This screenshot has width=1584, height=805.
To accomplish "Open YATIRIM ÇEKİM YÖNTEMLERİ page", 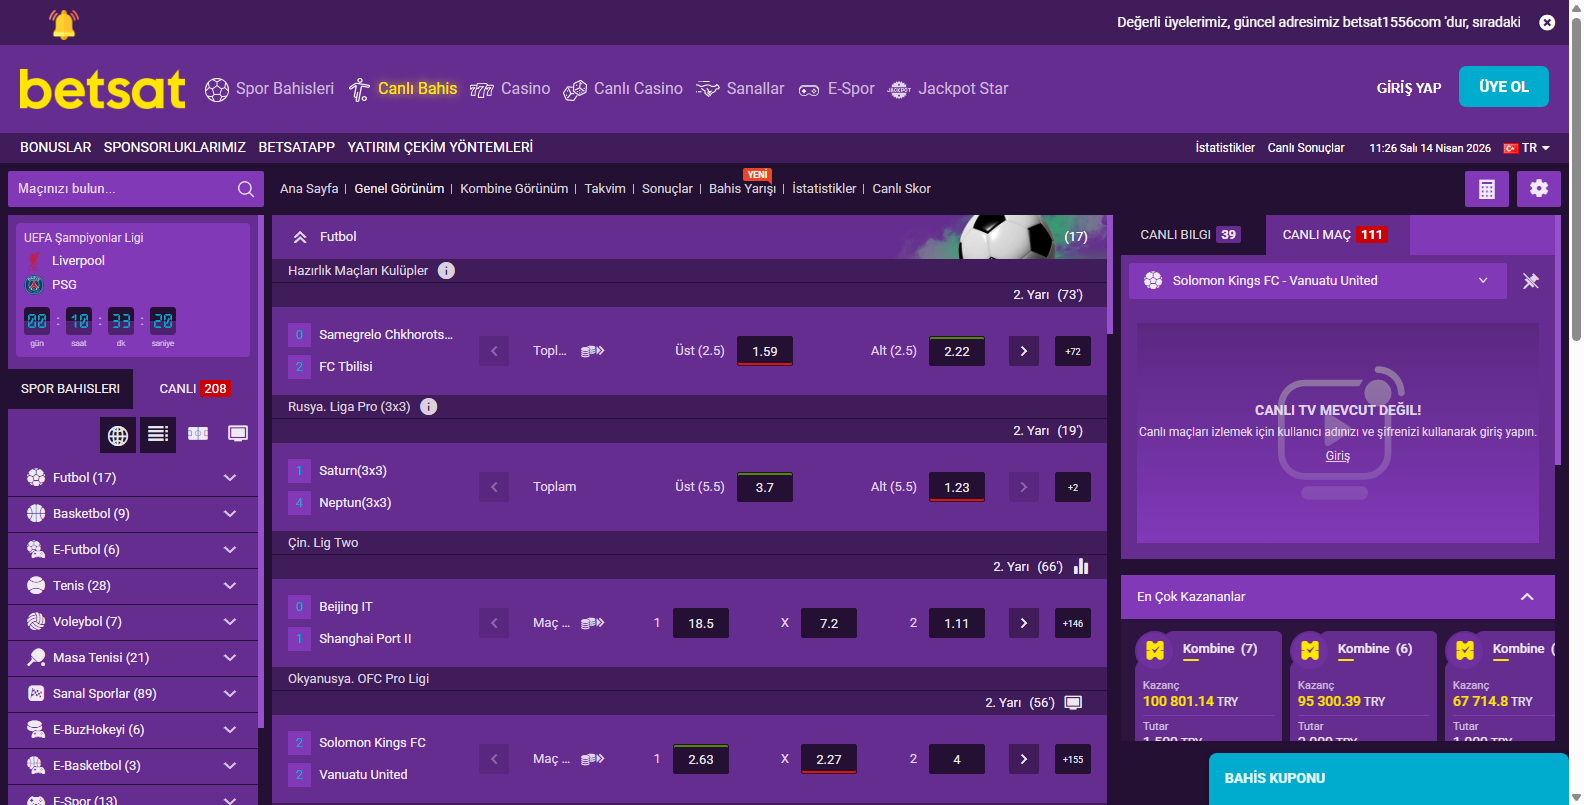I will tap(440, 147).
